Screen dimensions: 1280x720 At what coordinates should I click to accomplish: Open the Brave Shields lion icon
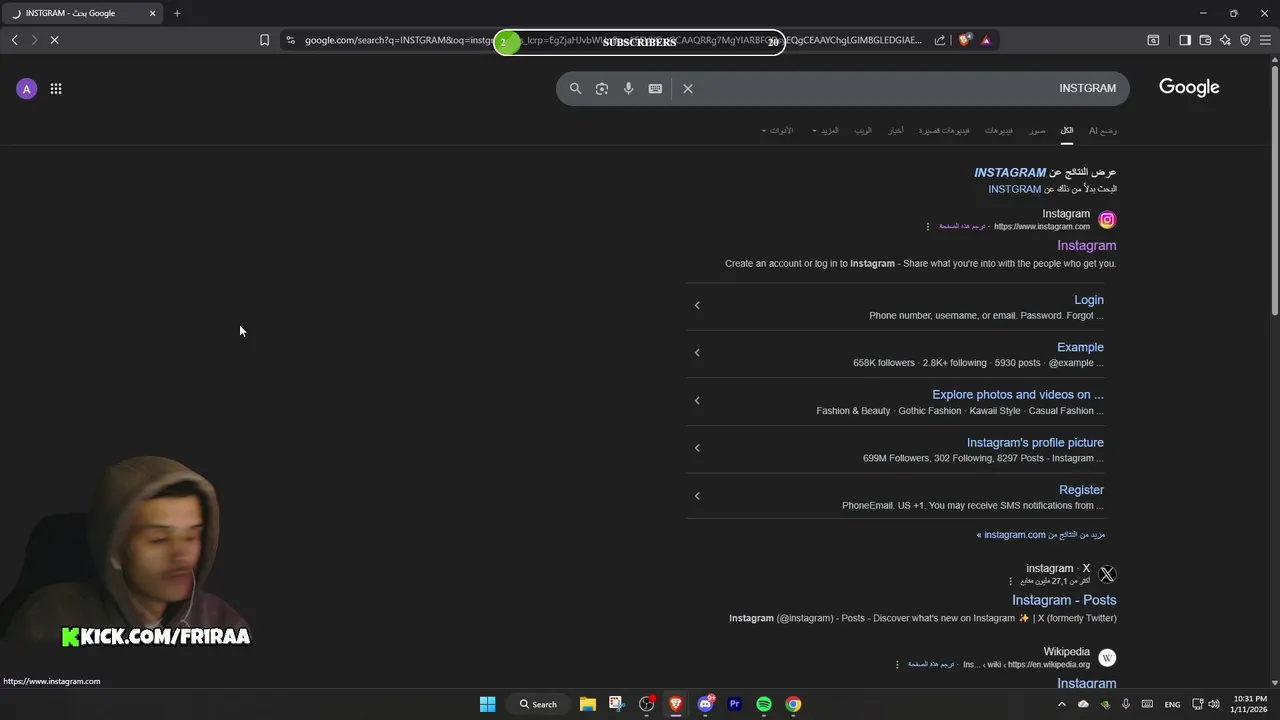pos(965,40)
